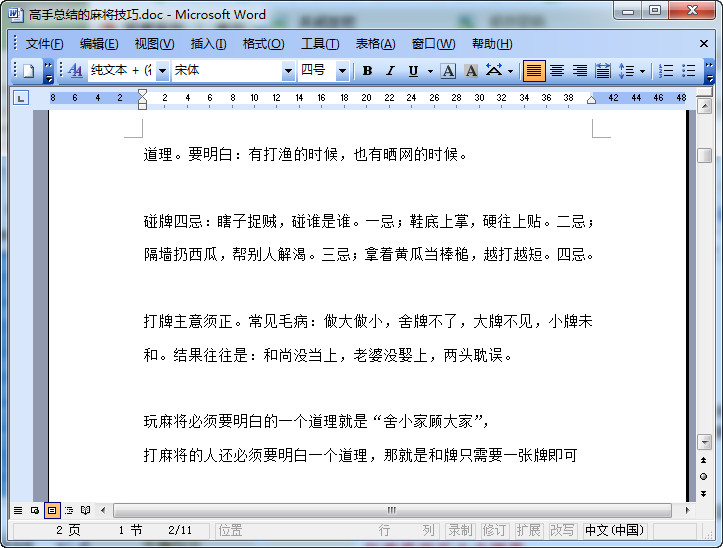Click inside the font name field
The image size is (723, 548).
tap(227, 71)
